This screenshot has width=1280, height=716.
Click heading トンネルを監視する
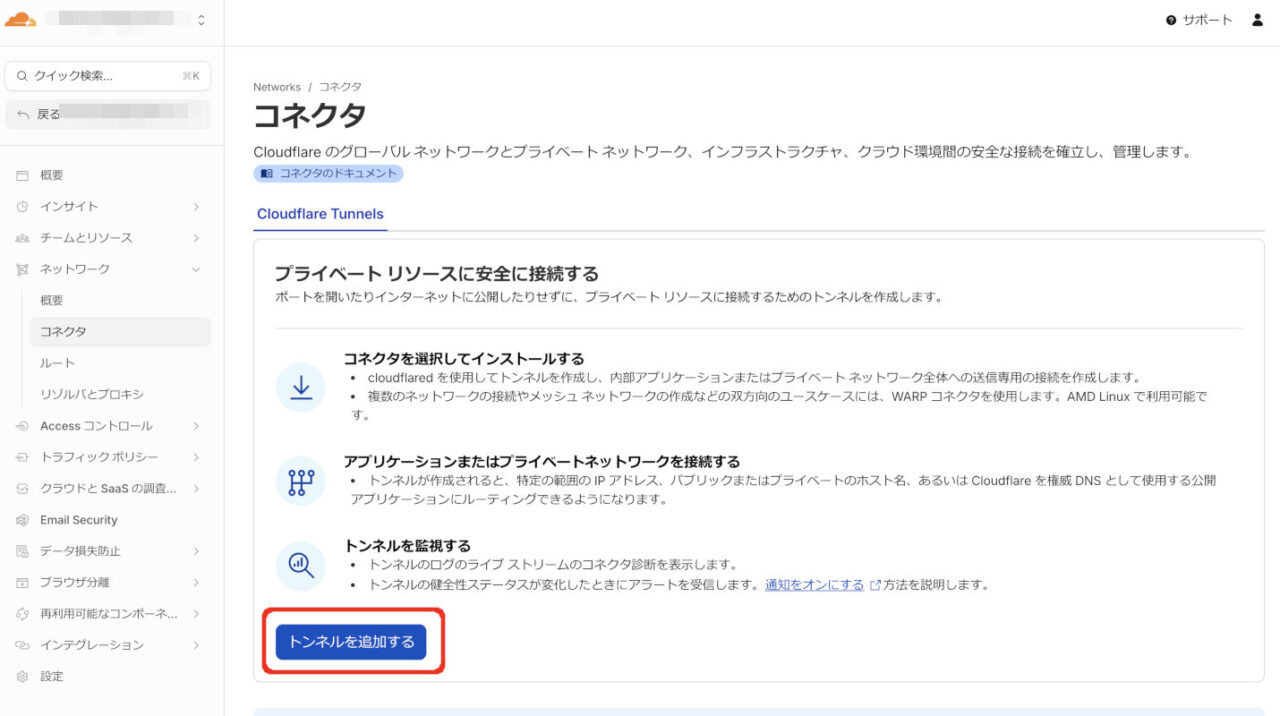click(407, 545)
